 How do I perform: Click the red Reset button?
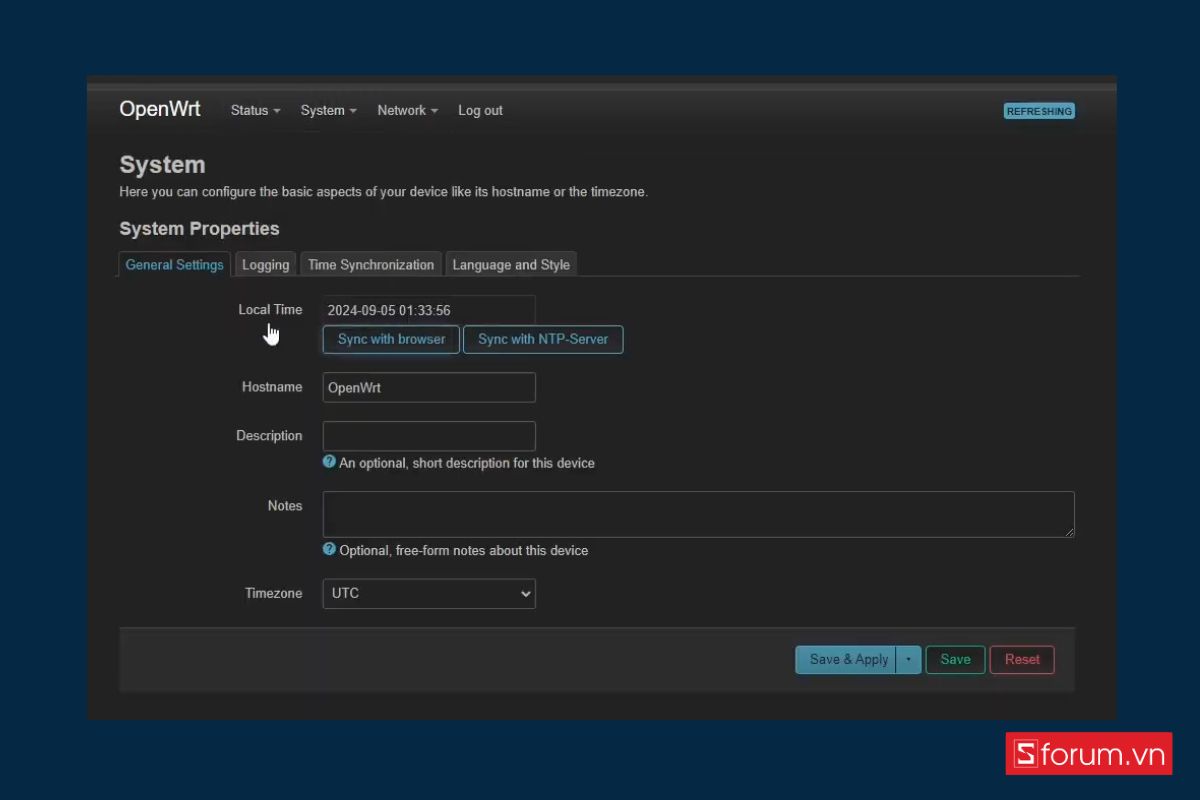(1022, 659)
